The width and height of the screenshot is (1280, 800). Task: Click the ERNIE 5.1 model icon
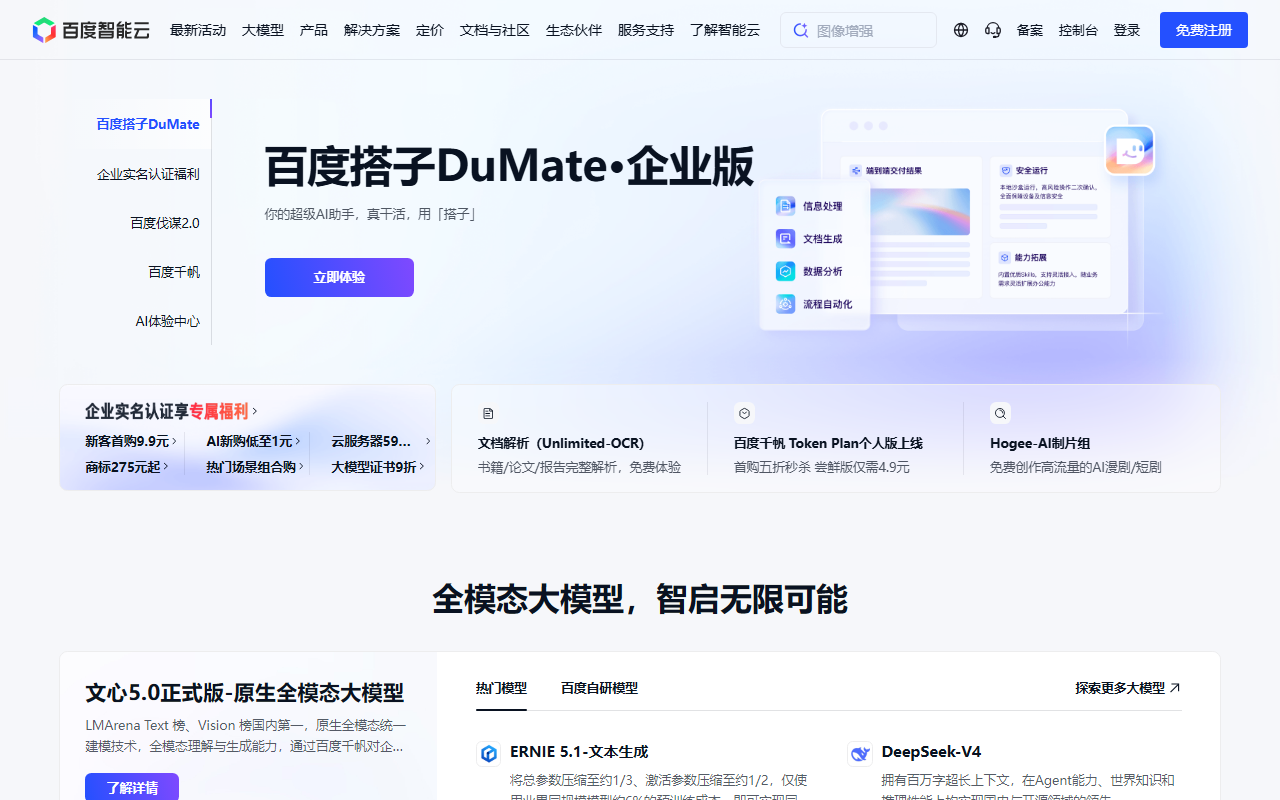tap(489, 753)
